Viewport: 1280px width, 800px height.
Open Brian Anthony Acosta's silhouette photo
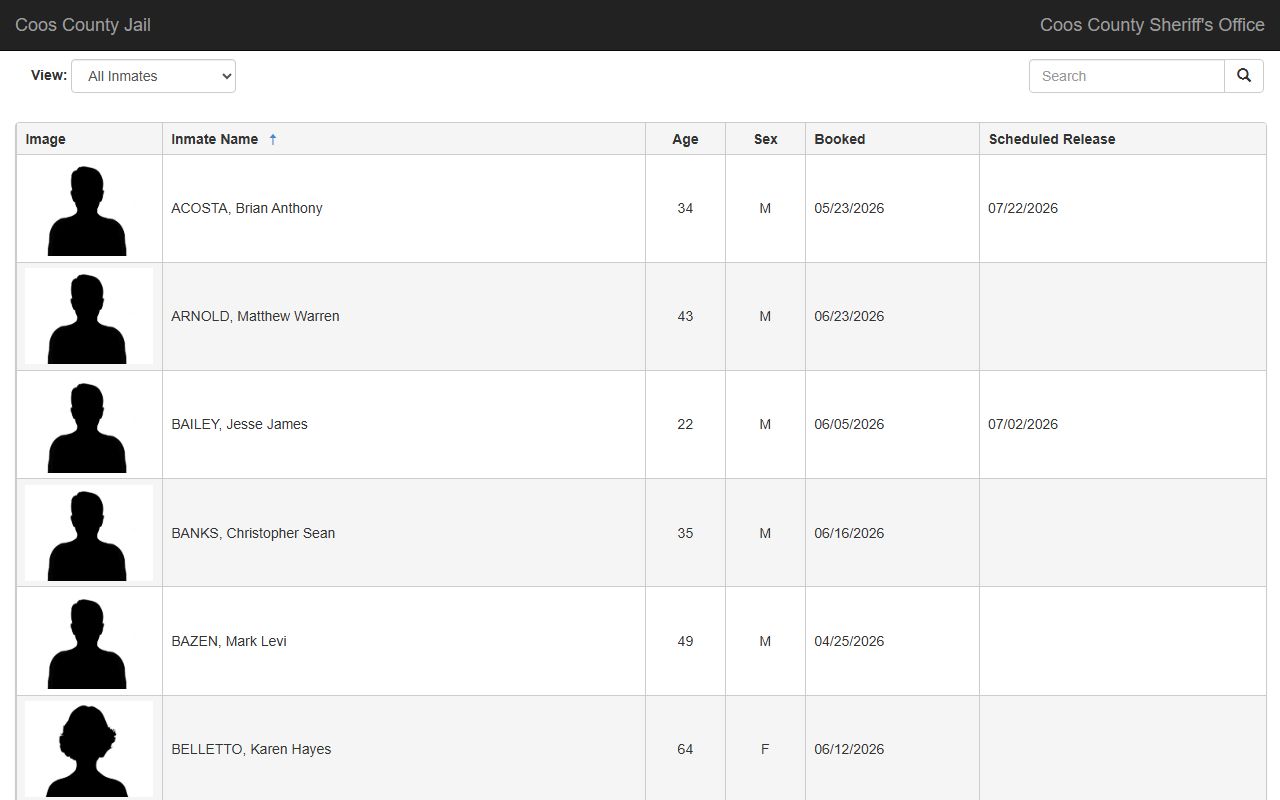coord(89,209)
